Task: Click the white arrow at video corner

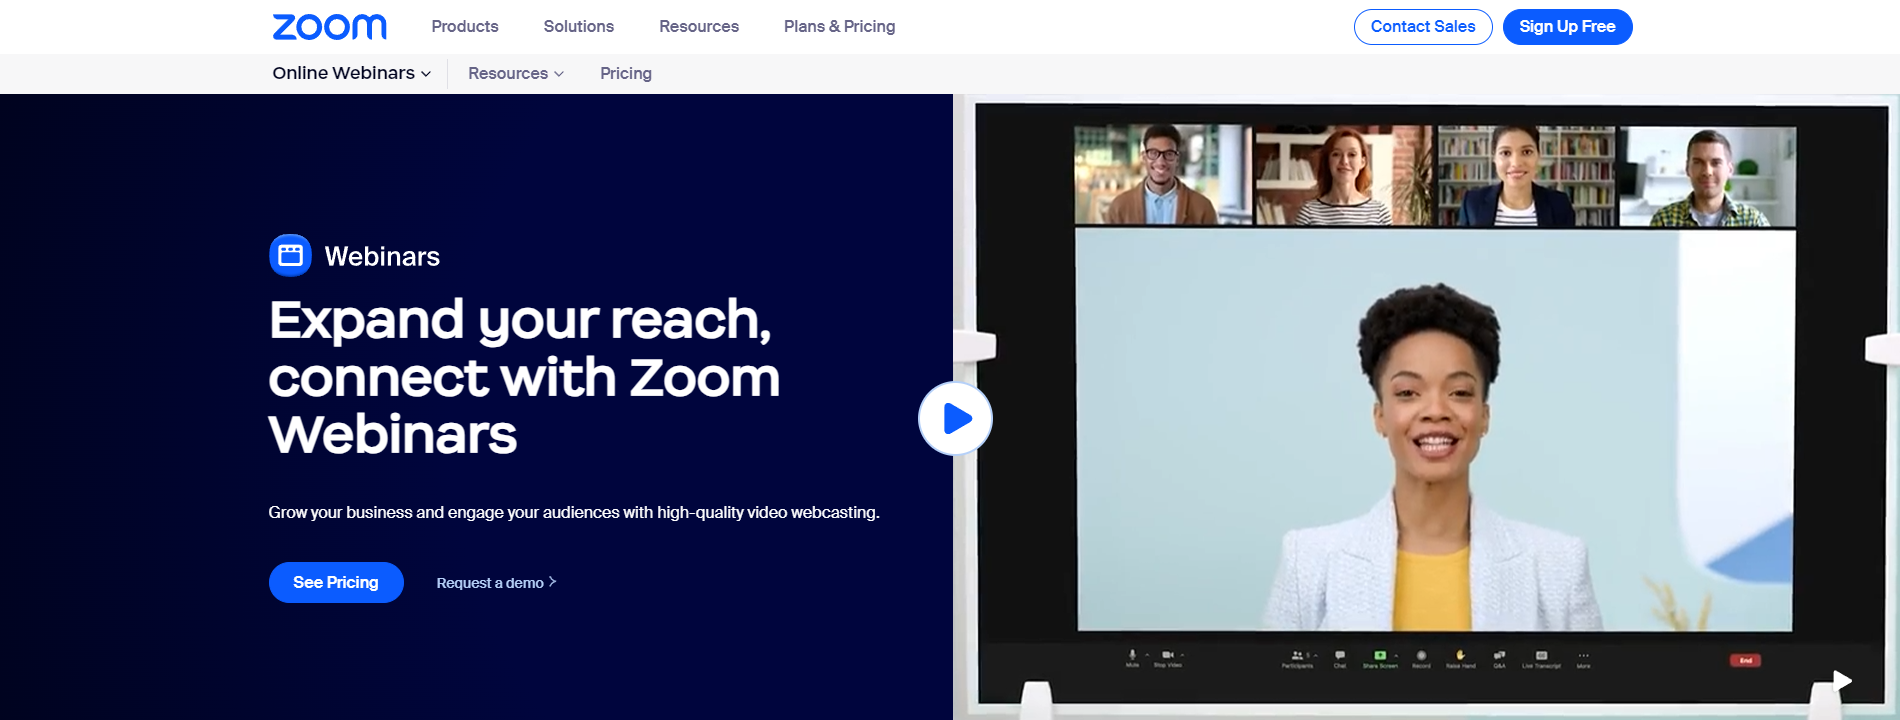Action: (1842, 681)
